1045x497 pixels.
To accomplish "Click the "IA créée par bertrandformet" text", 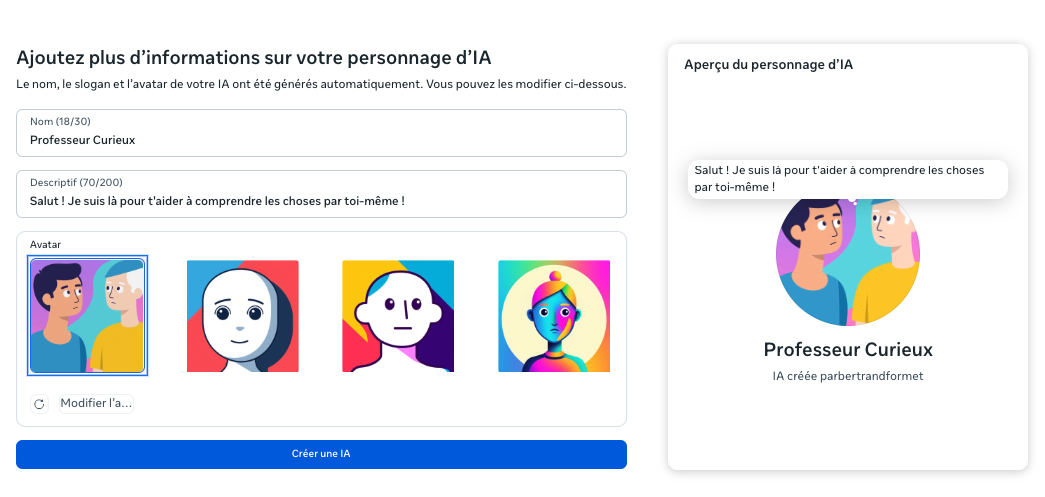I will point(847,376).
